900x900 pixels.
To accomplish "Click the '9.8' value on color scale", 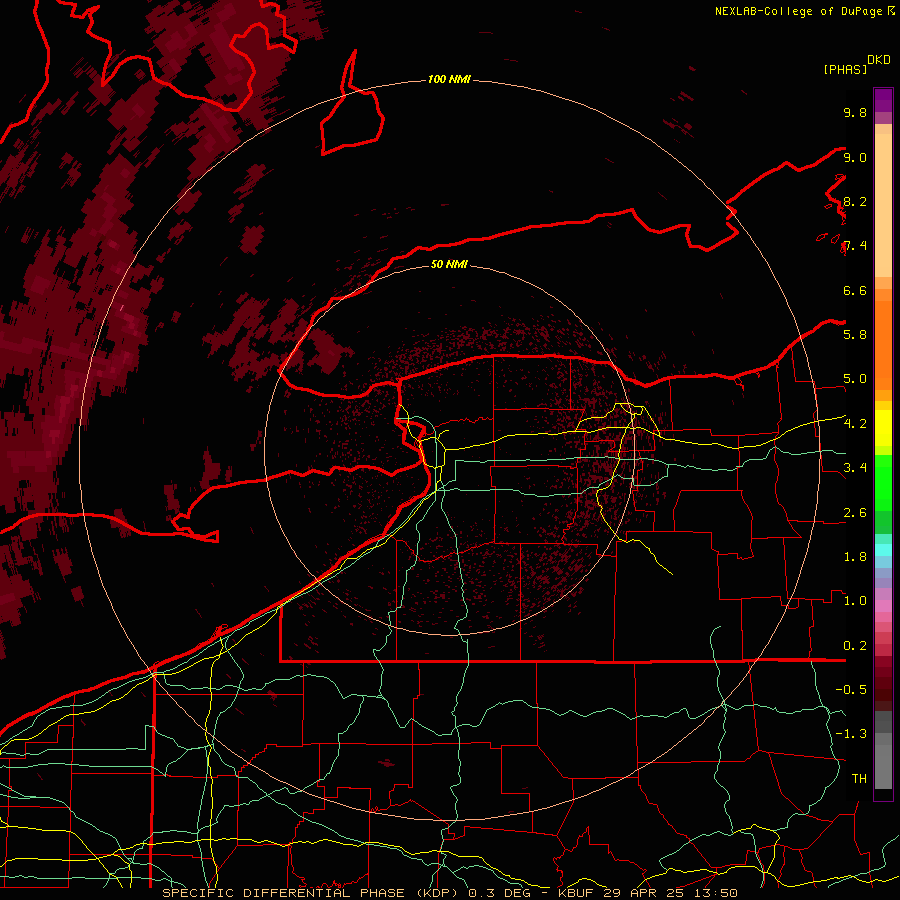I will [855, 112].
